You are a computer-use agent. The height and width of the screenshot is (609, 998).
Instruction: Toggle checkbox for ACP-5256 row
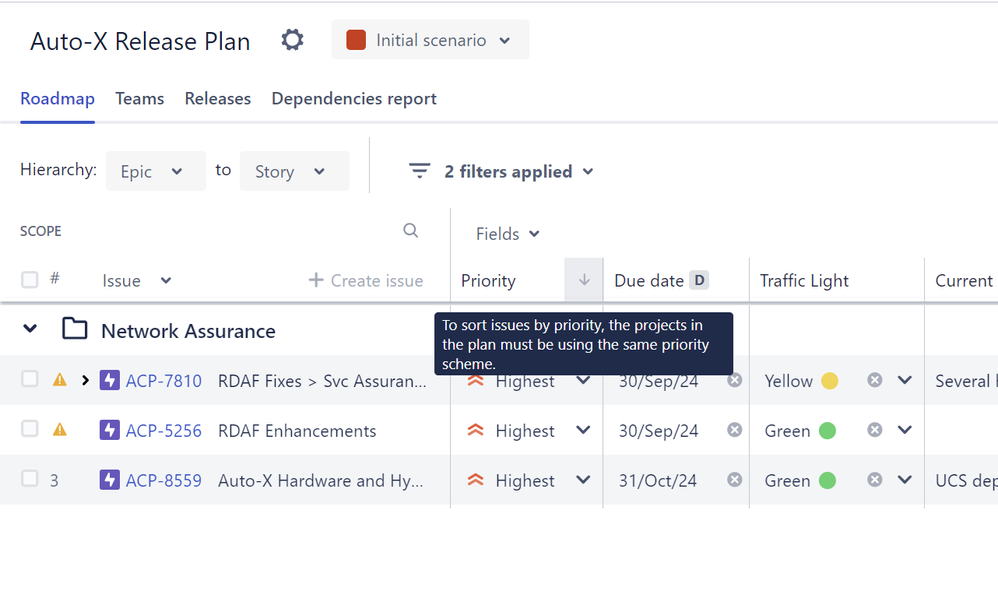coord(29,428)
